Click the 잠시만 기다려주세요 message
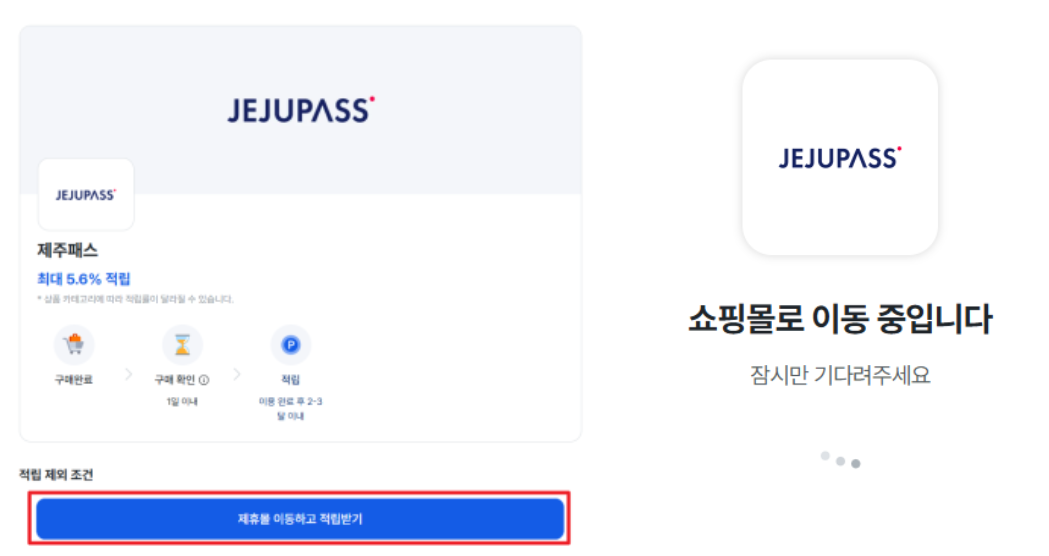1049x556 pixels. pos(840,376)
